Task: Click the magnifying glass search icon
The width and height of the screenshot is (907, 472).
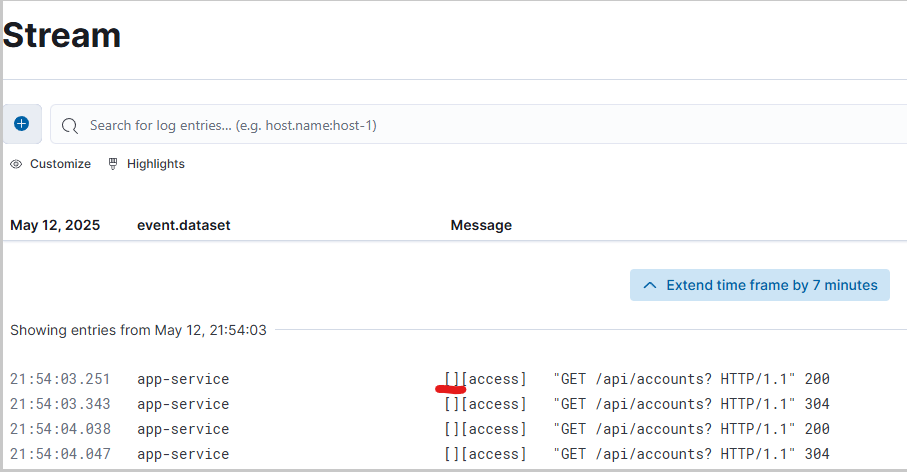Action: point(70,126)
